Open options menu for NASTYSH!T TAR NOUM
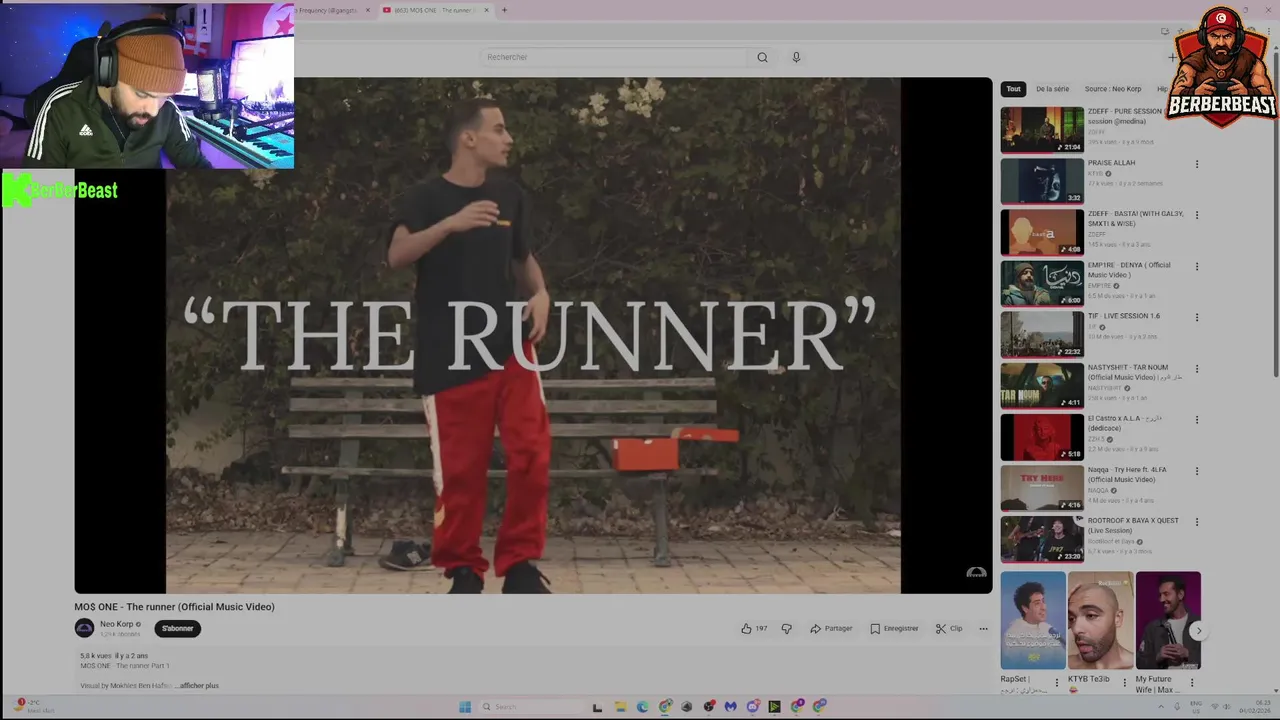Screen dimensions: 1280x720 (1196, 369)
